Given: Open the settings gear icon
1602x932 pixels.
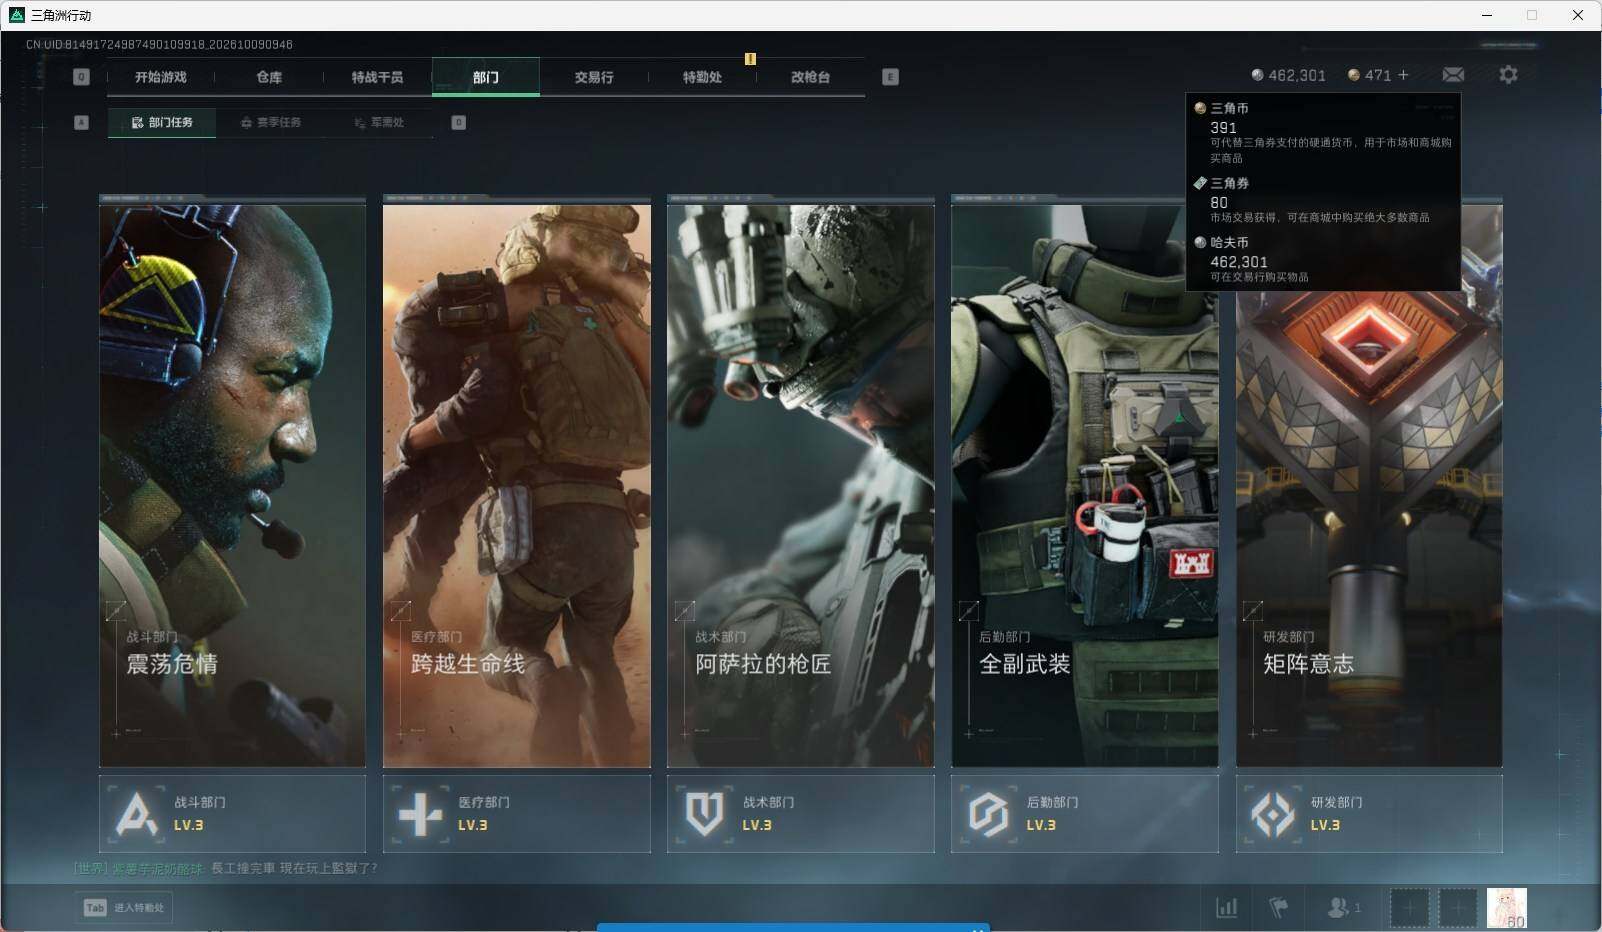Looking at the screenshot, I should point(1508,75).
